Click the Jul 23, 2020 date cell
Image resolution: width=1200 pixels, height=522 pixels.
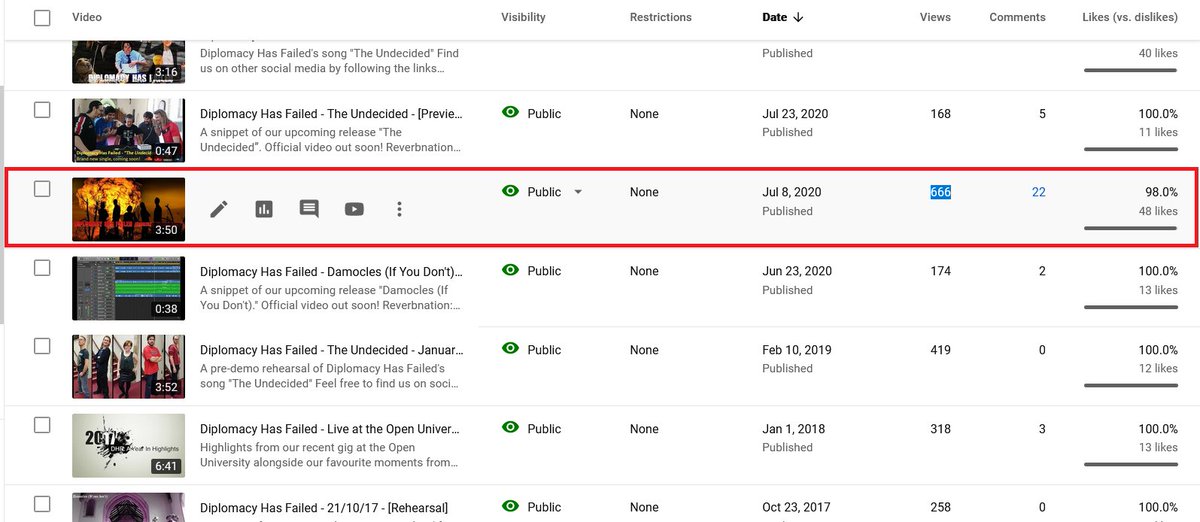[x=795, y=114]
